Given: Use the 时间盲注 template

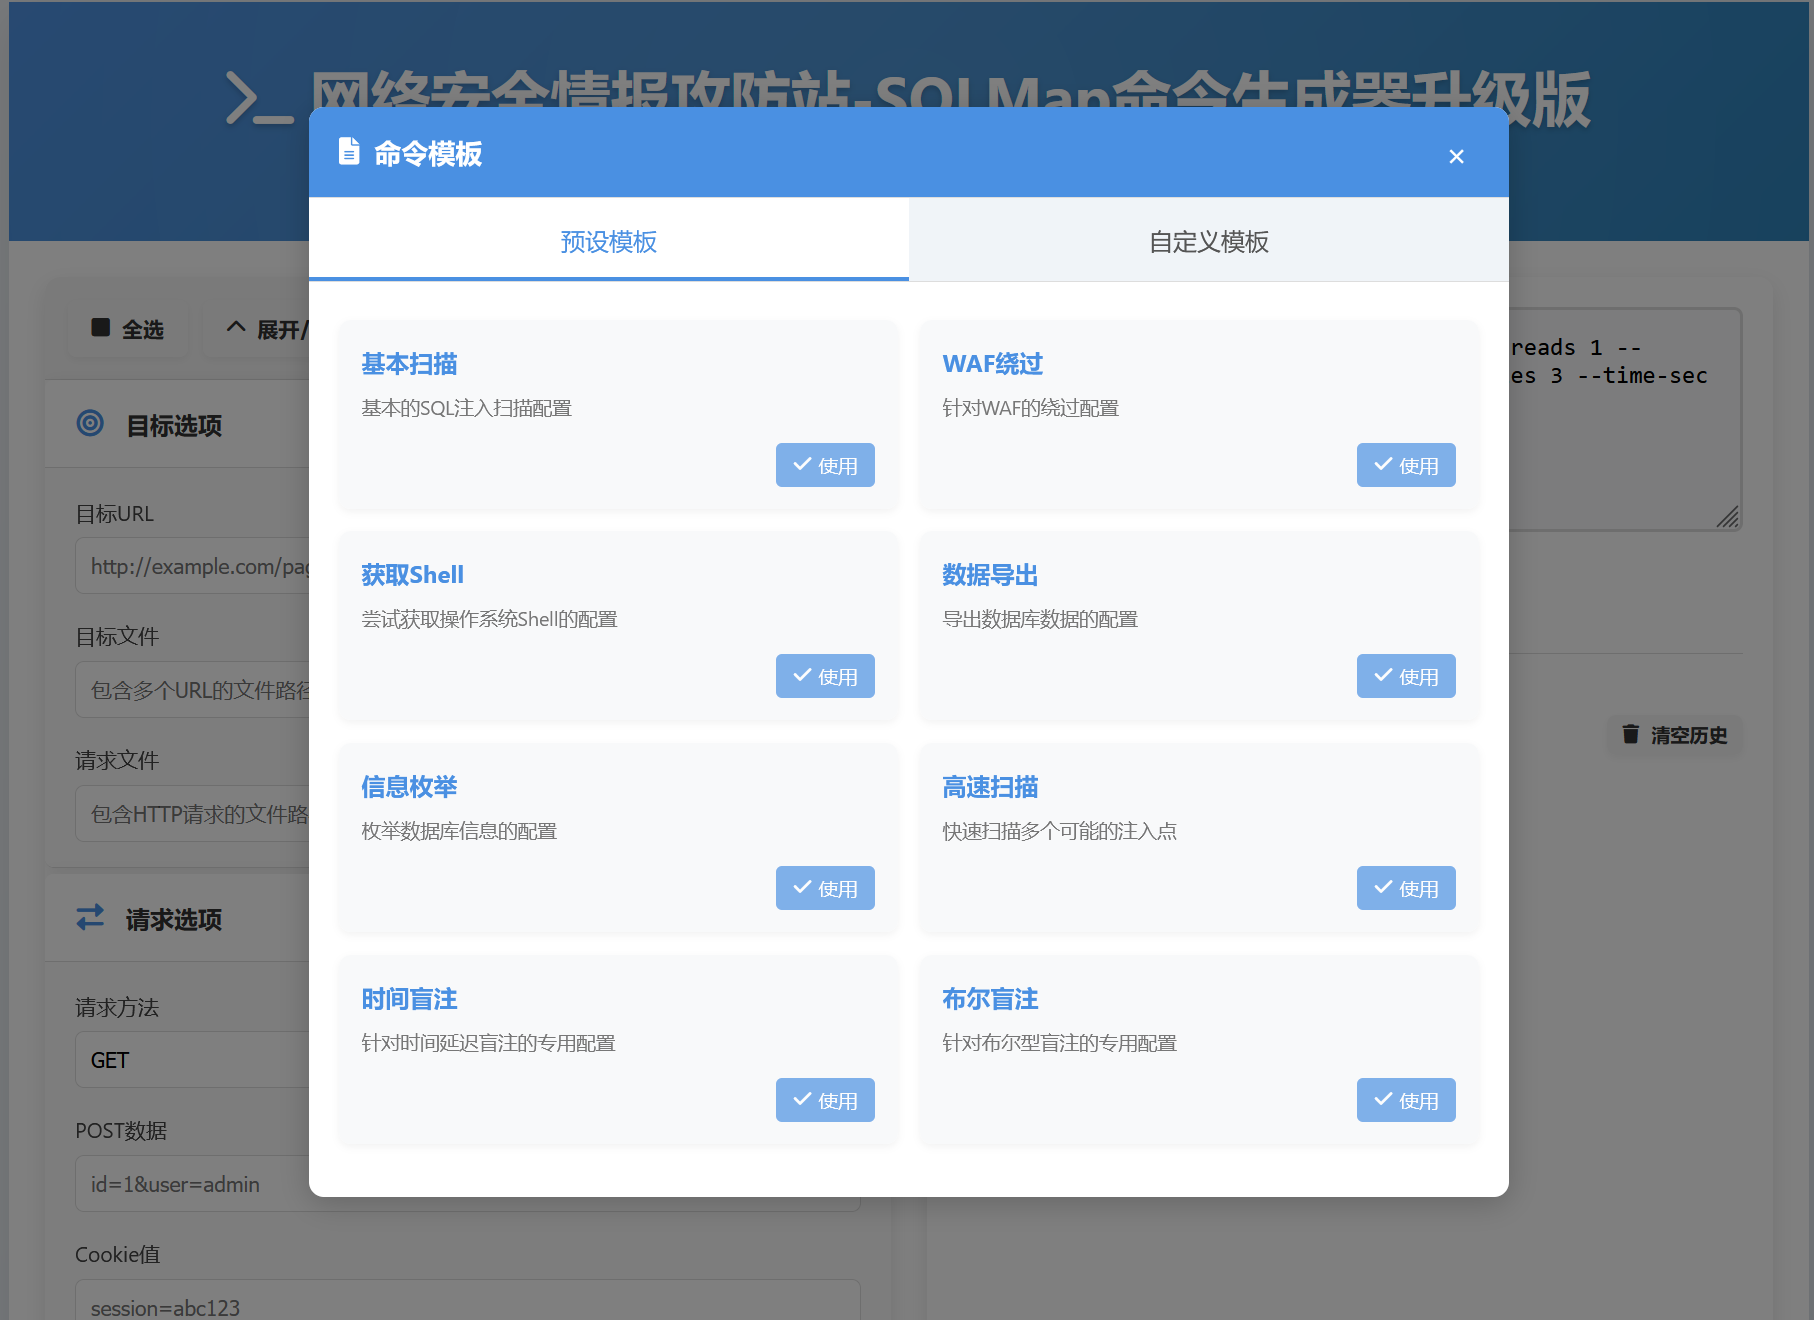Looking at the screenshot, I should 825,1100.
